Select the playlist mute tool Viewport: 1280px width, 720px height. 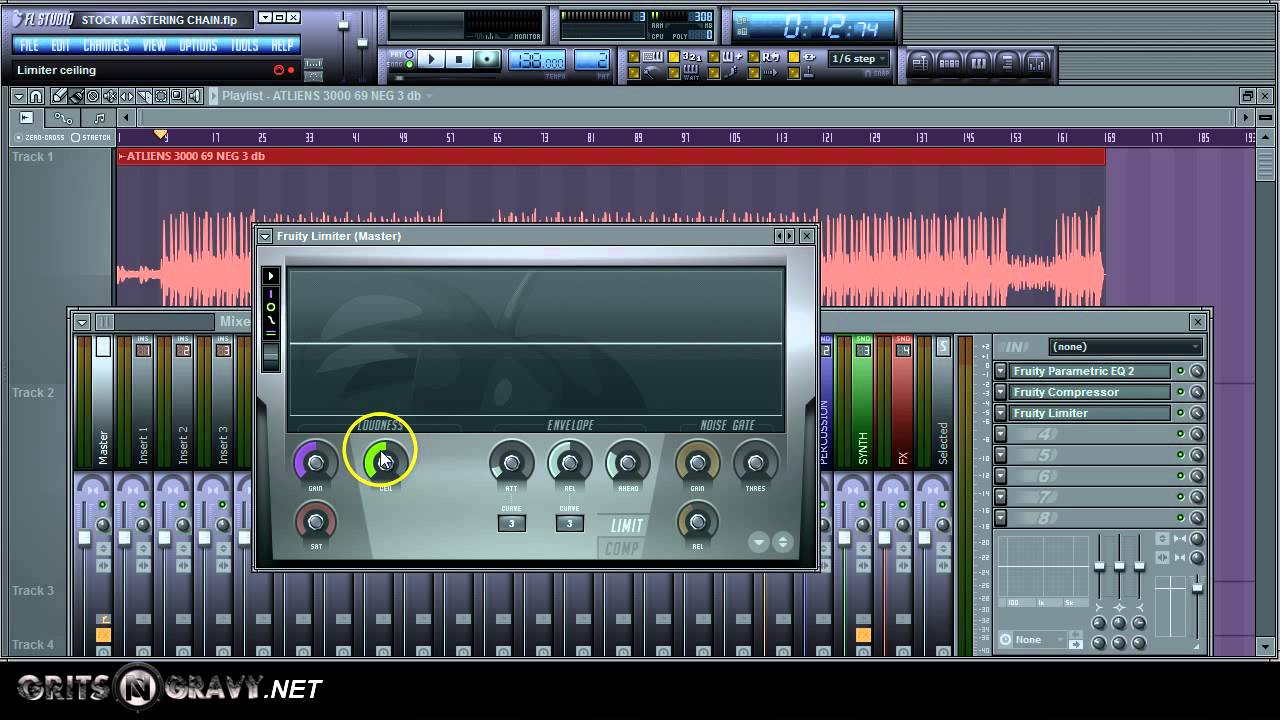[110, 96]
